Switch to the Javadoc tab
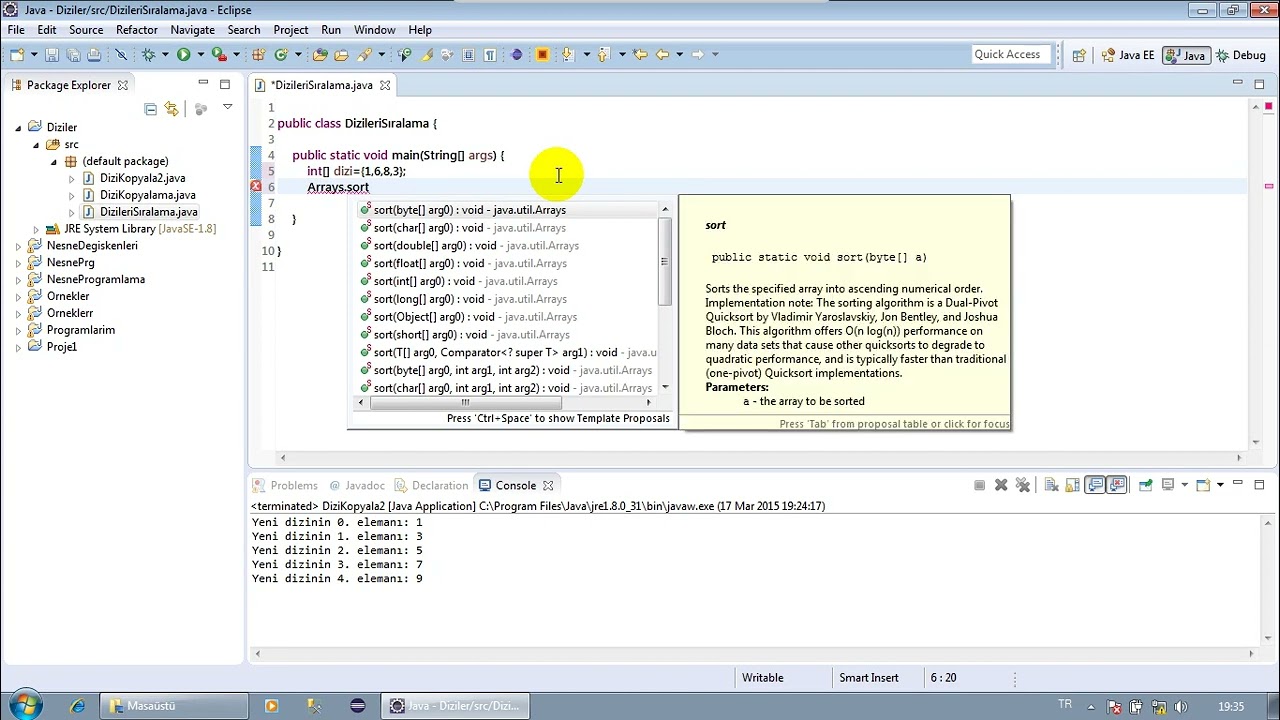 point(357,485)
